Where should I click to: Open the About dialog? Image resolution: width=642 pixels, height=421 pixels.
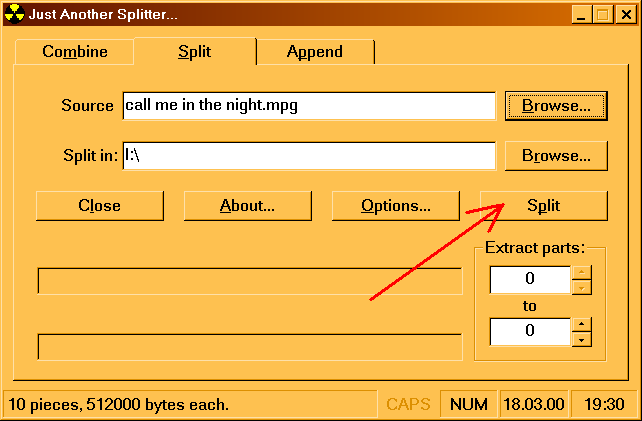248,206
